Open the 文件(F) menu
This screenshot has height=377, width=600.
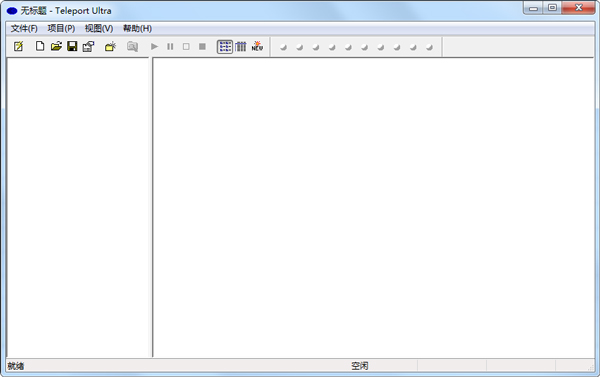24,28
